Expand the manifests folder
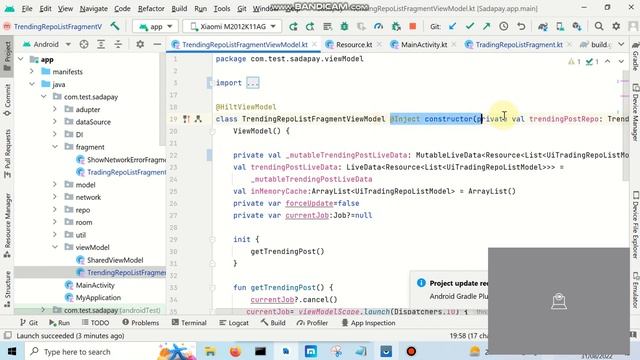 coord(32,71)
